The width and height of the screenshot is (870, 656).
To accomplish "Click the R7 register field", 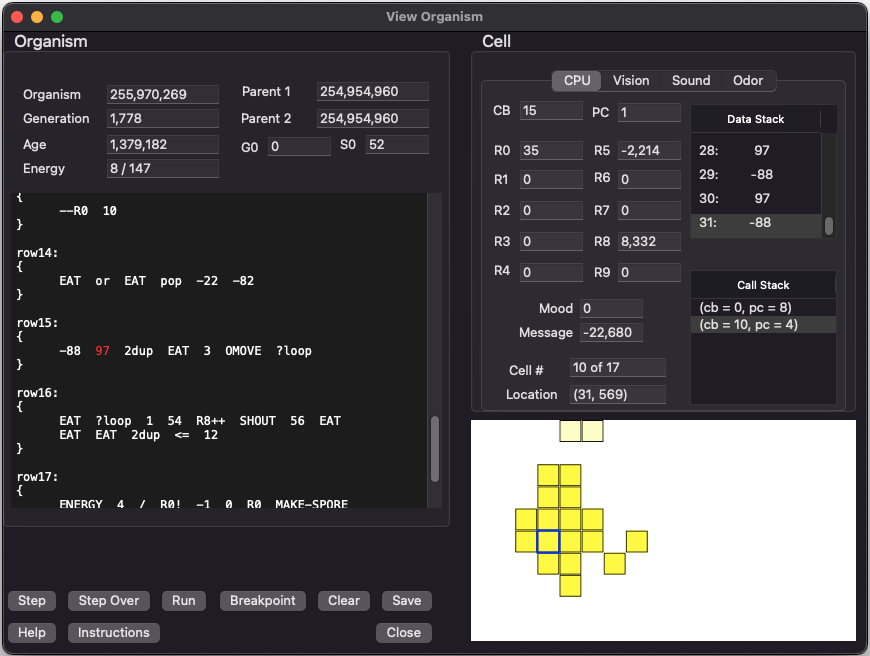I will coord(649,210).
